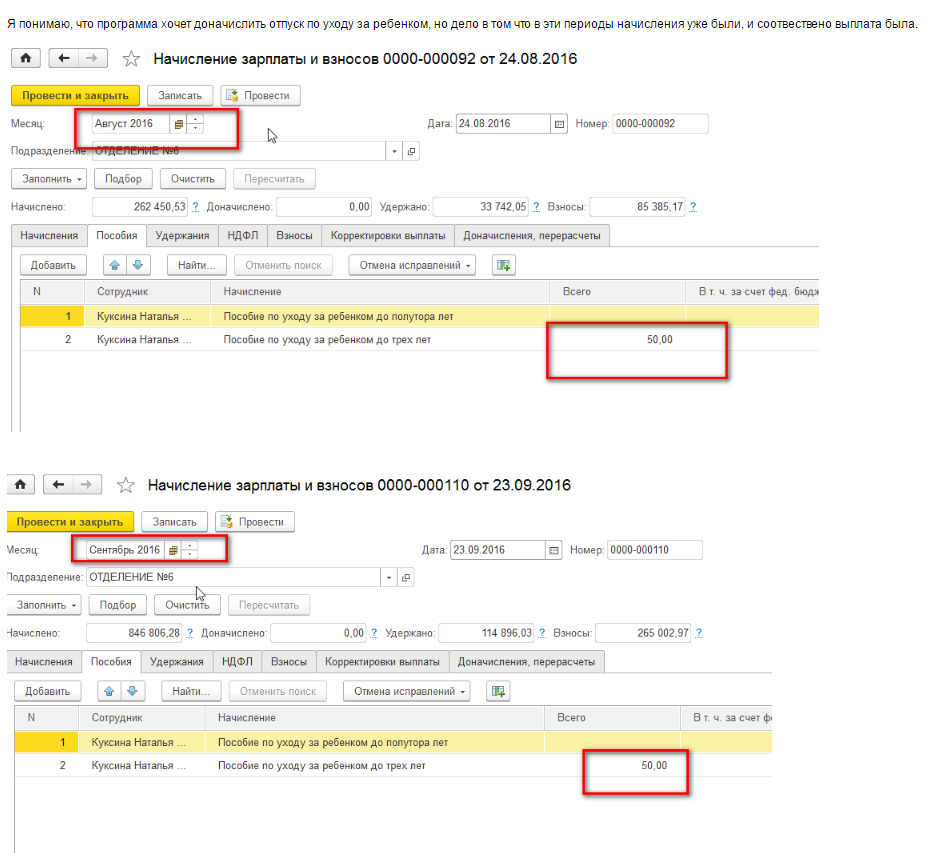Click help question mark next to 262 450,53

click(195, 207)
